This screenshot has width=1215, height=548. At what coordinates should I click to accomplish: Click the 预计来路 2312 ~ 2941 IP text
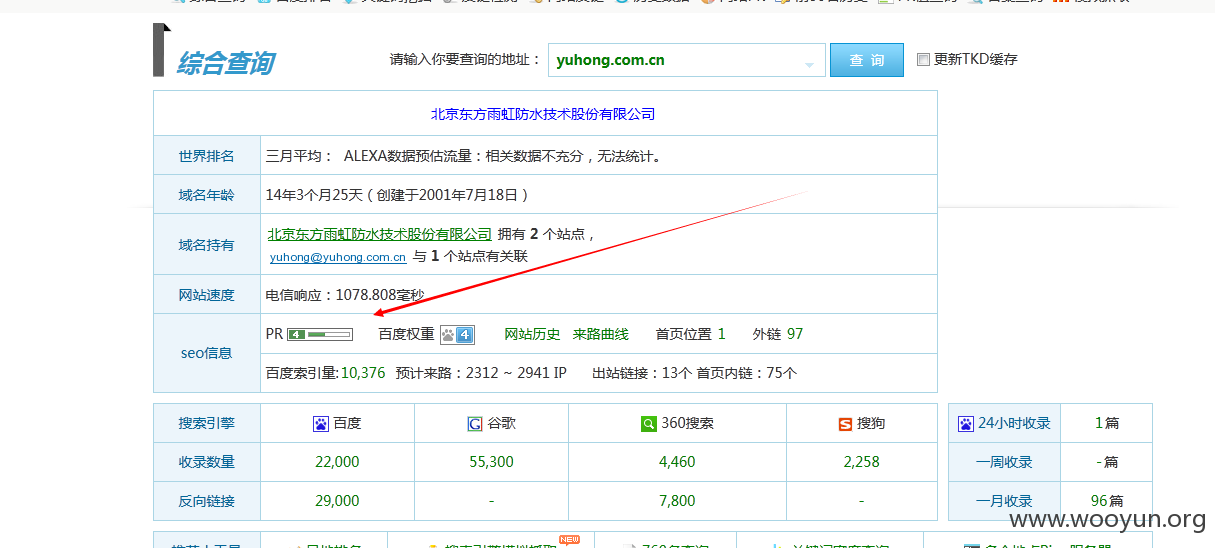tap(481, 373)
